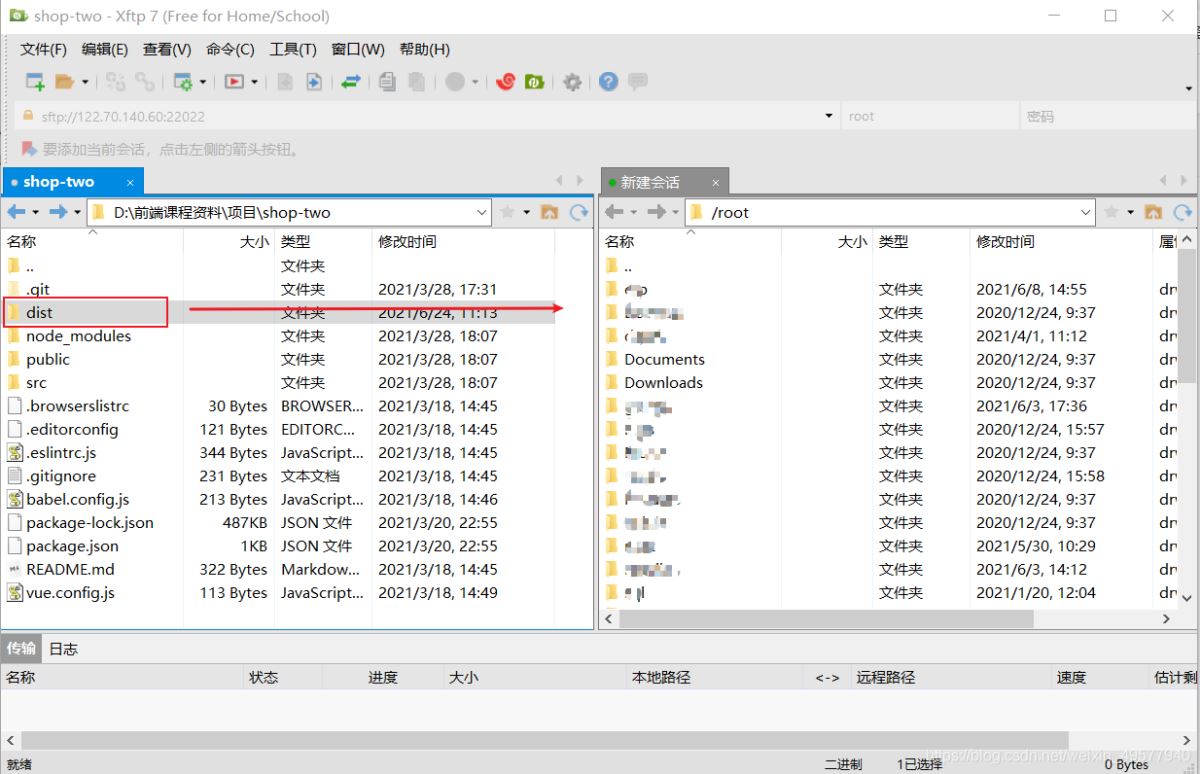Screen dimensions: 1200x774
Task: Launch Xshell via the red swirl icon
Action: click(x=505, y=82)
